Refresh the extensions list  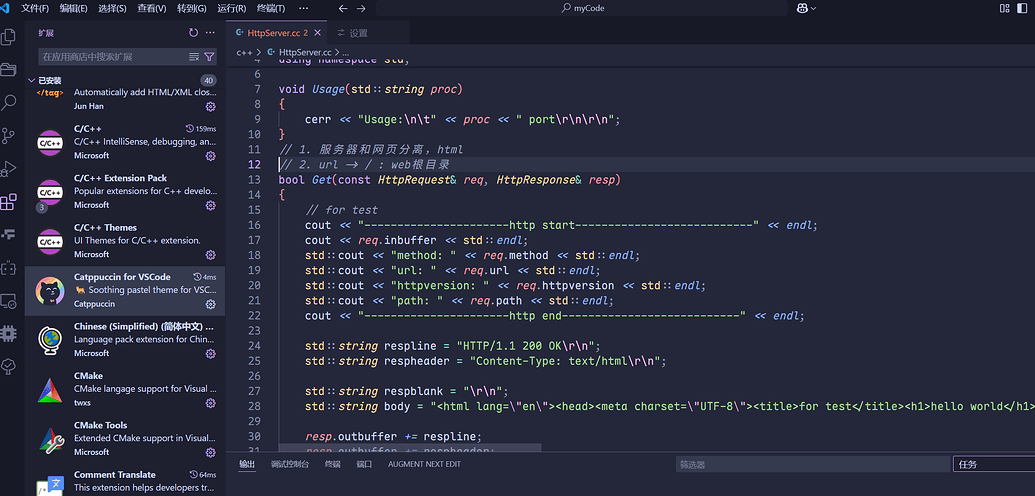pyautogui.click(x=193, y=32)
